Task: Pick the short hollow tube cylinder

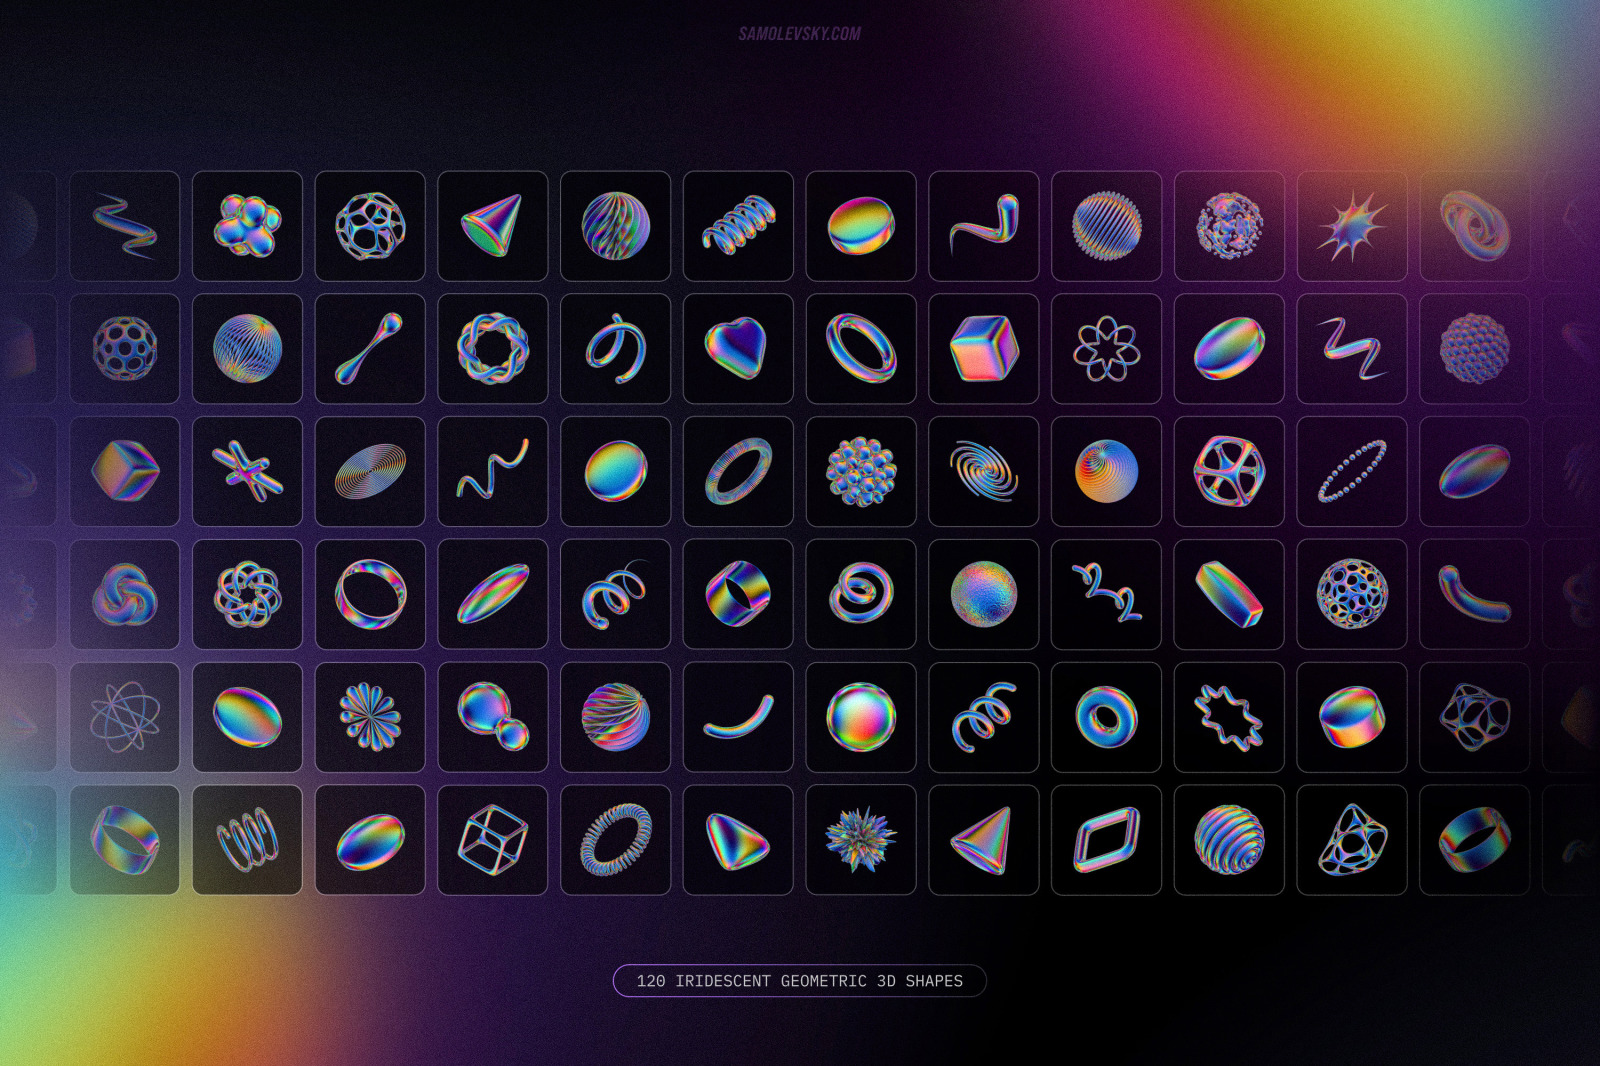Action: click(738, 595)
